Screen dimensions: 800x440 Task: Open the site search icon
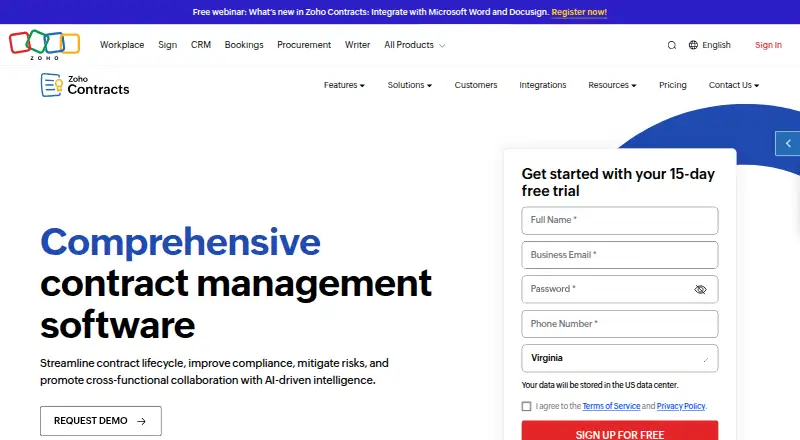click(672, 45)
